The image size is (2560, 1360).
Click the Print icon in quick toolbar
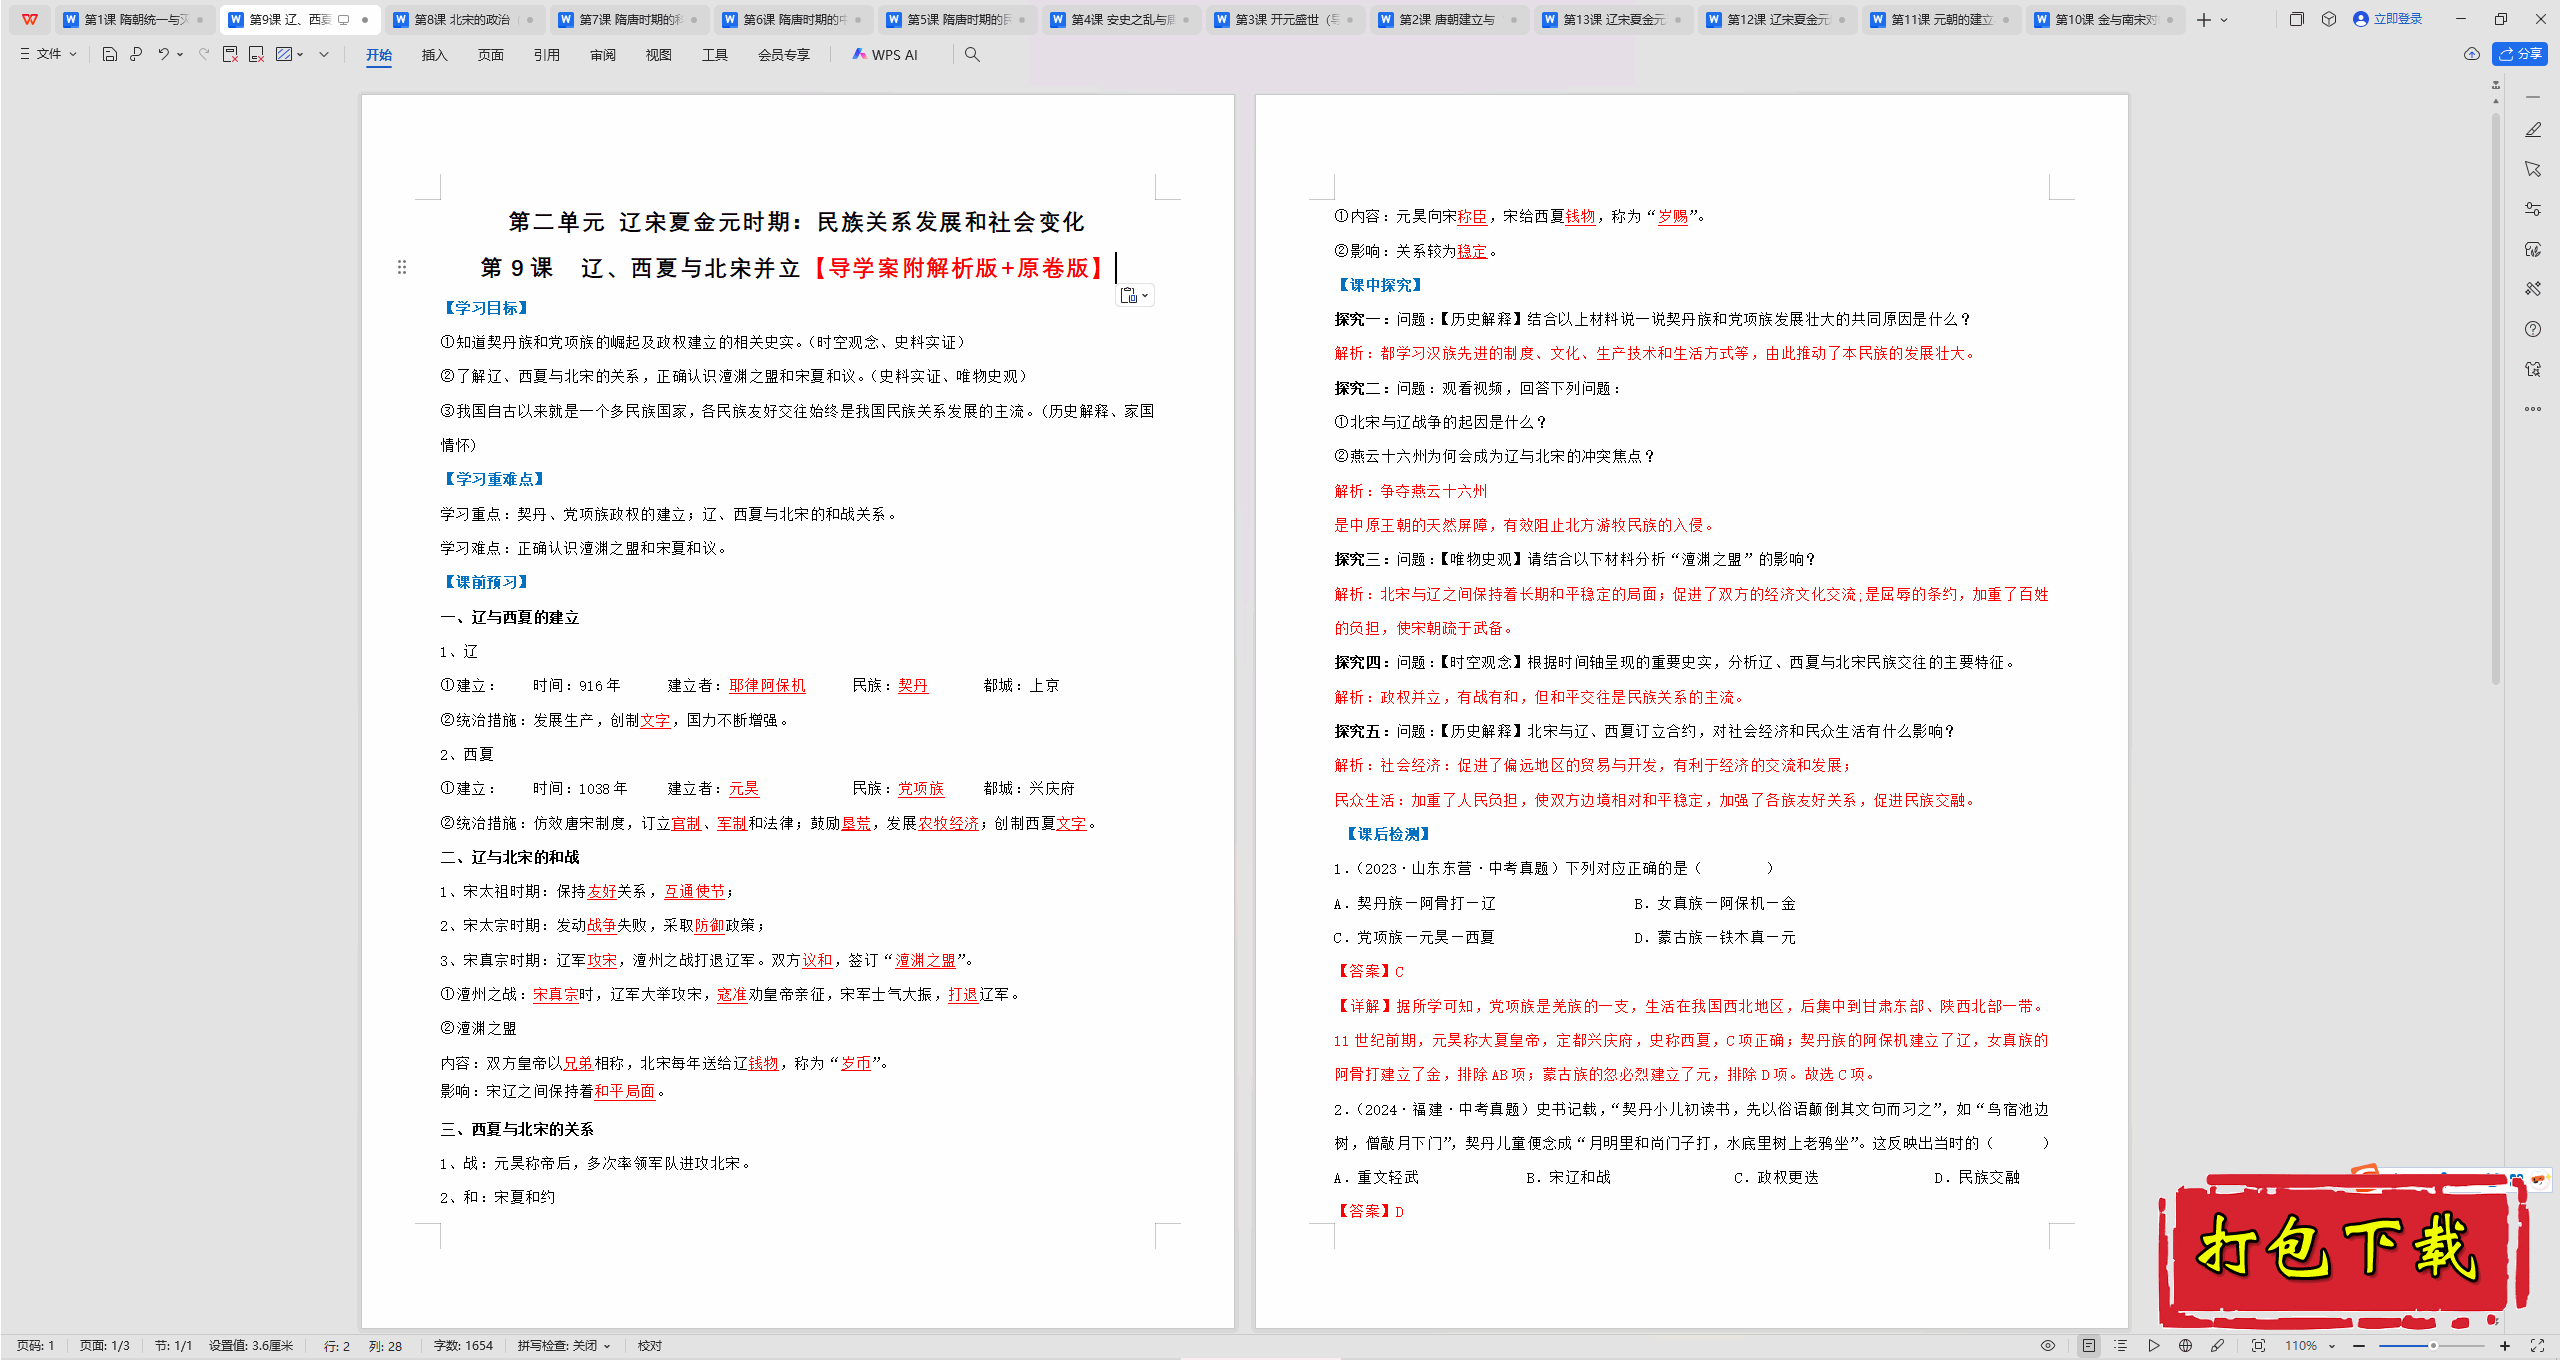136,55
